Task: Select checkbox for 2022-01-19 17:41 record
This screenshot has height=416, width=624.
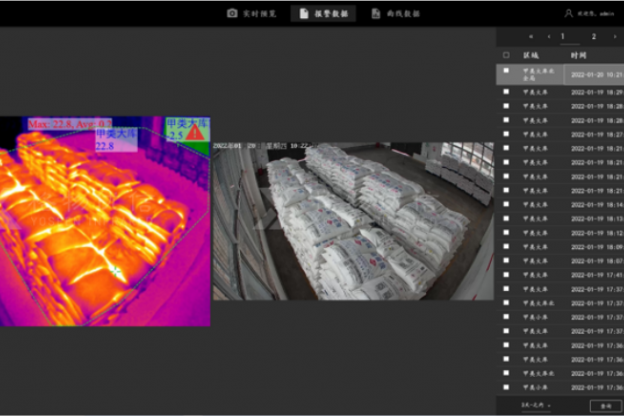Action: (506, 274)
